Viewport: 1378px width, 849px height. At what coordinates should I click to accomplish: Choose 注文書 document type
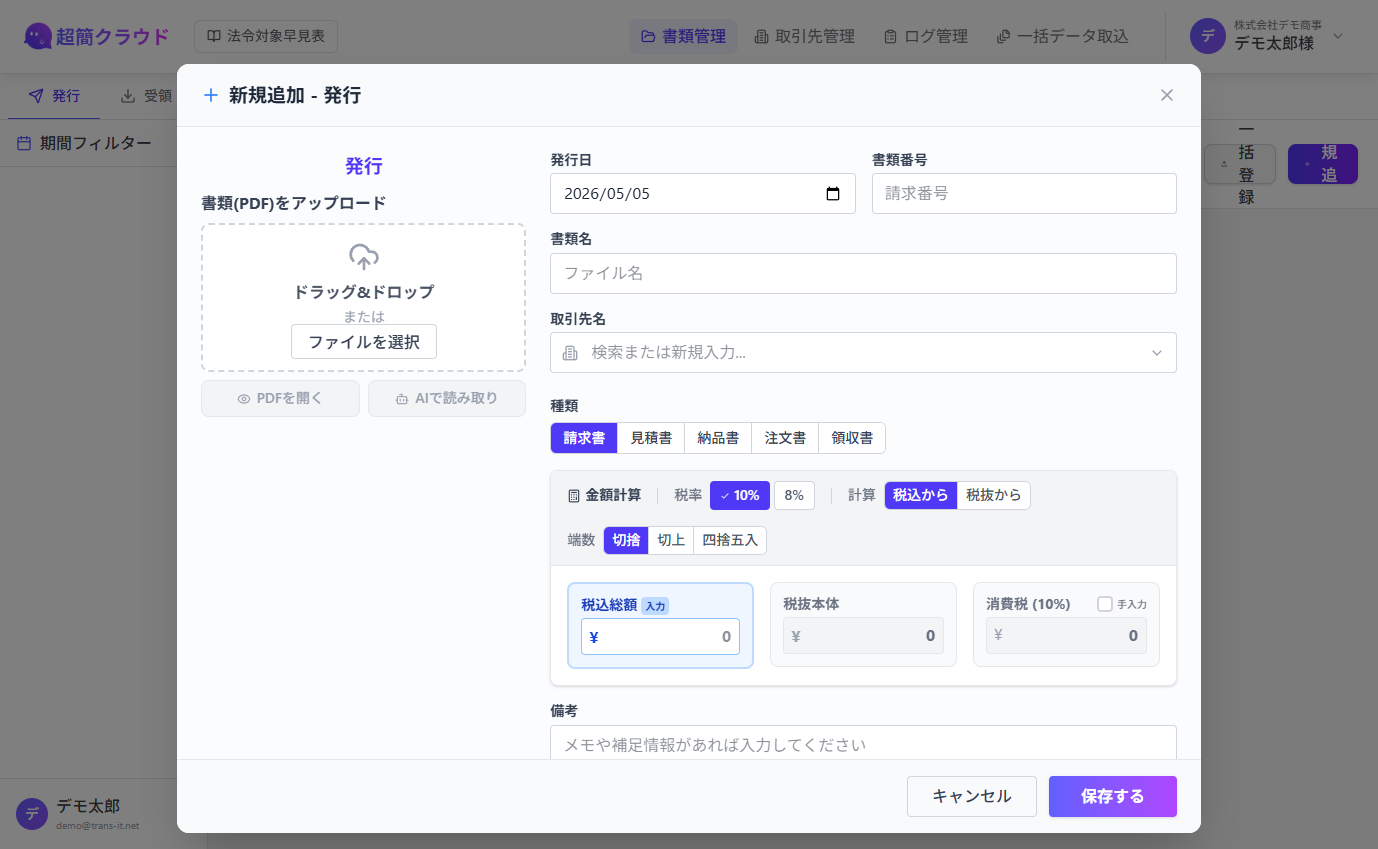[785, 438]
